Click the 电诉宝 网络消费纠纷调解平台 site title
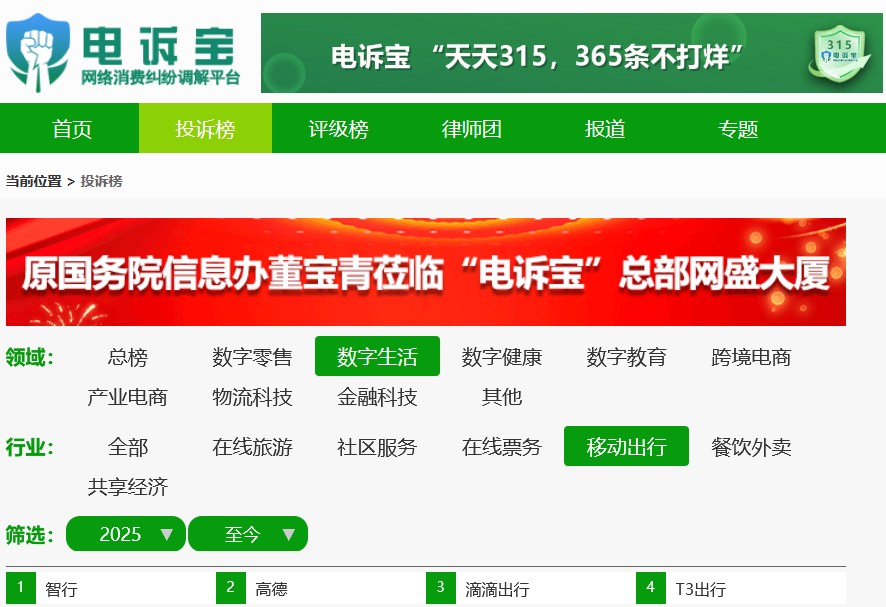The width and height of the screenshot is (886, 607). (x=160, y=55)
